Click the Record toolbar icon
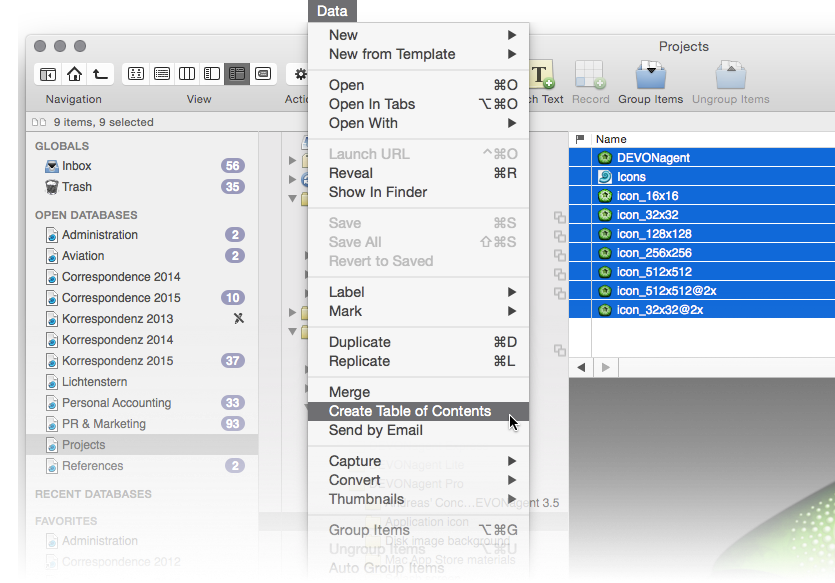The image size is (835, 583). [x=590, y=75]
